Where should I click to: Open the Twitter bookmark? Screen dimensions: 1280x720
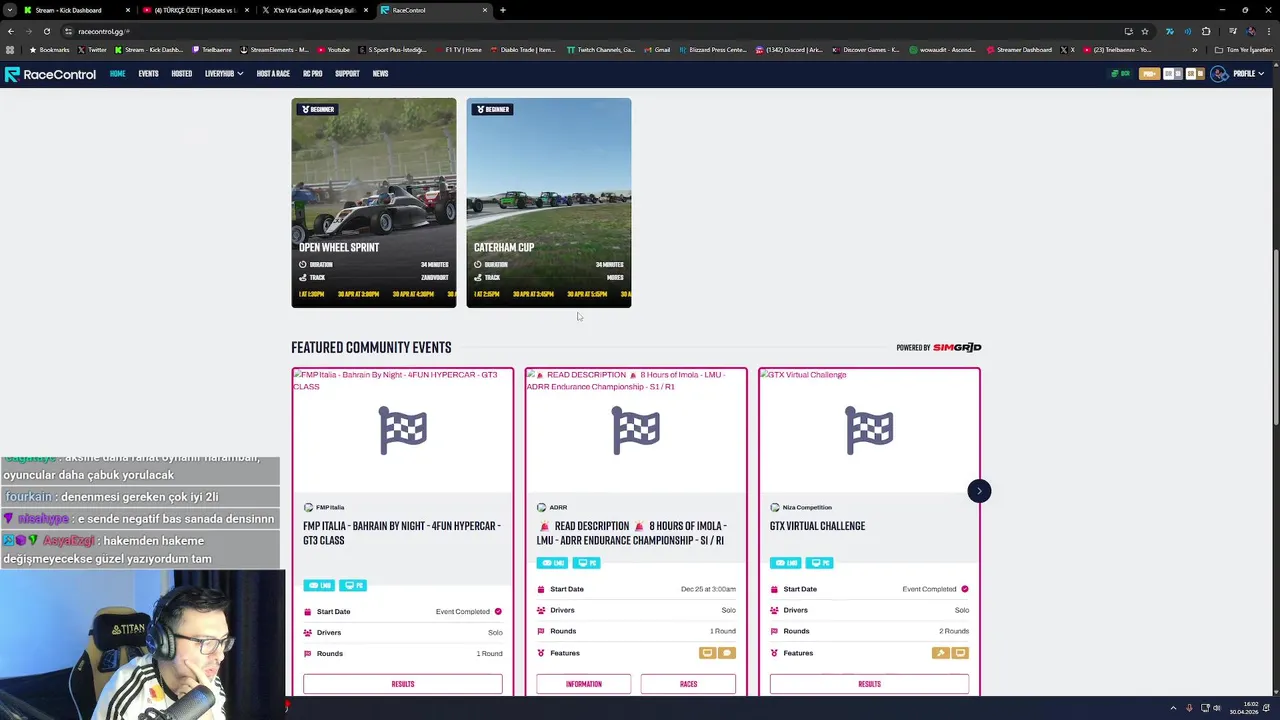(x=92, y=50)
